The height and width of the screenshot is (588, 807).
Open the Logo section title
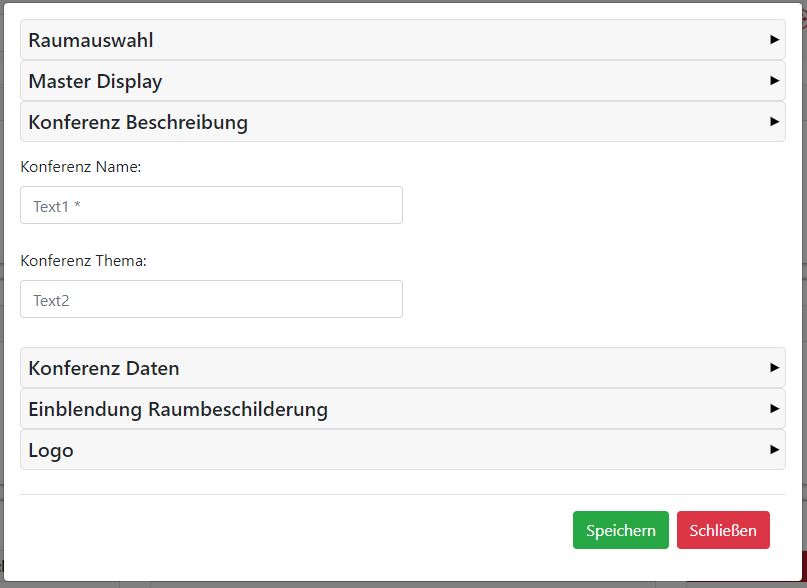click(x=51, y=451)
